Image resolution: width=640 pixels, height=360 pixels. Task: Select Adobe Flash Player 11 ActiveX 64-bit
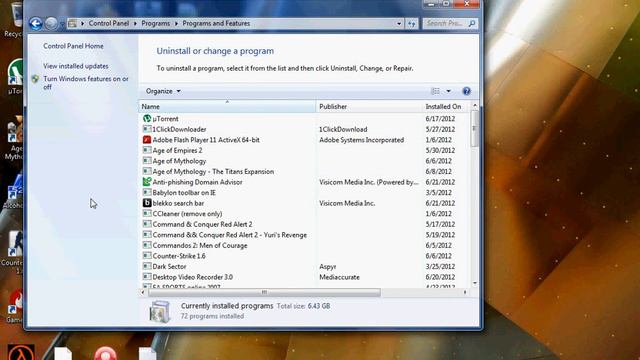pyautogui.click(x=206, y=140)
